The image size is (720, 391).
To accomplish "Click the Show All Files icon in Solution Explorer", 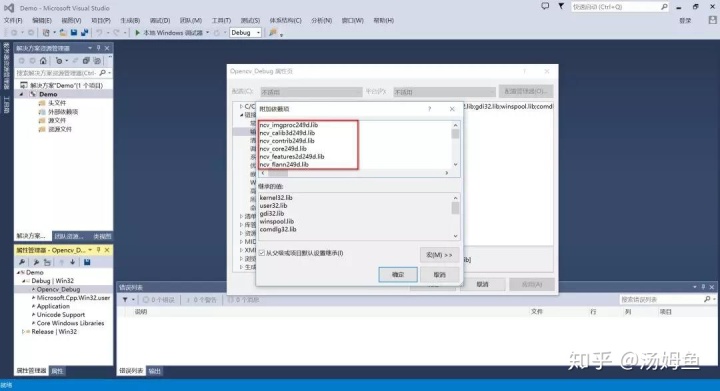I will [97, 61].
